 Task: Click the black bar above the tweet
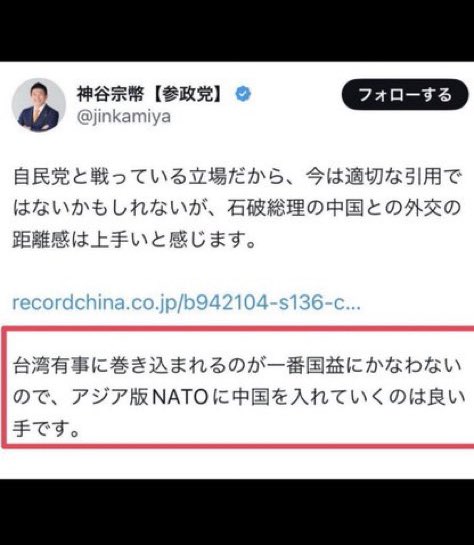coord(237,31)
